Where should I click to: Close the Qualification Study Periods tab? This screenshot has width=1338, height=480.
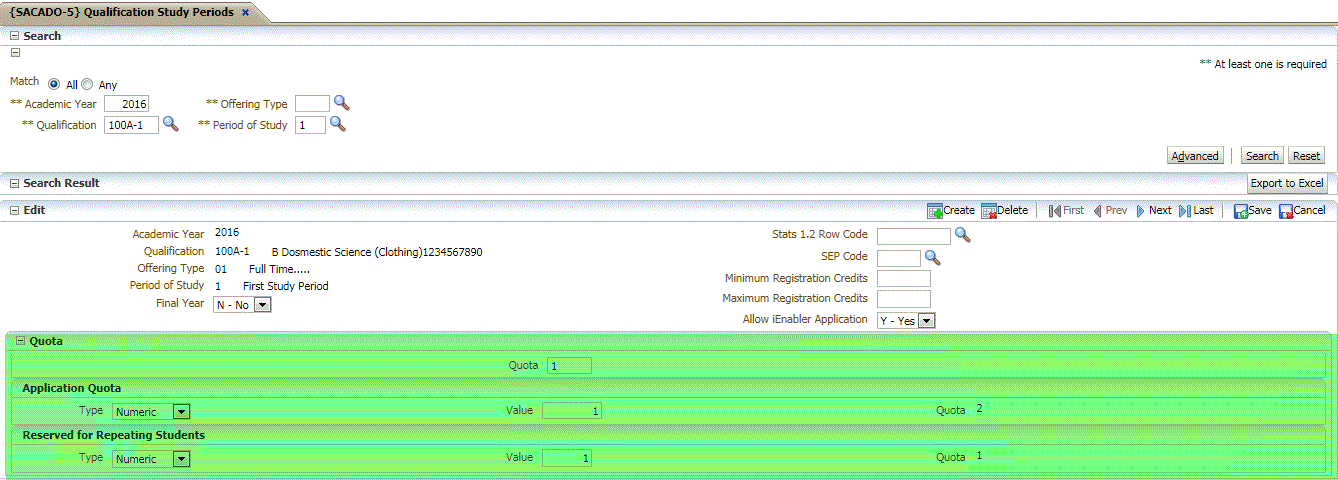pyautogui.click(x=246, y=12)
